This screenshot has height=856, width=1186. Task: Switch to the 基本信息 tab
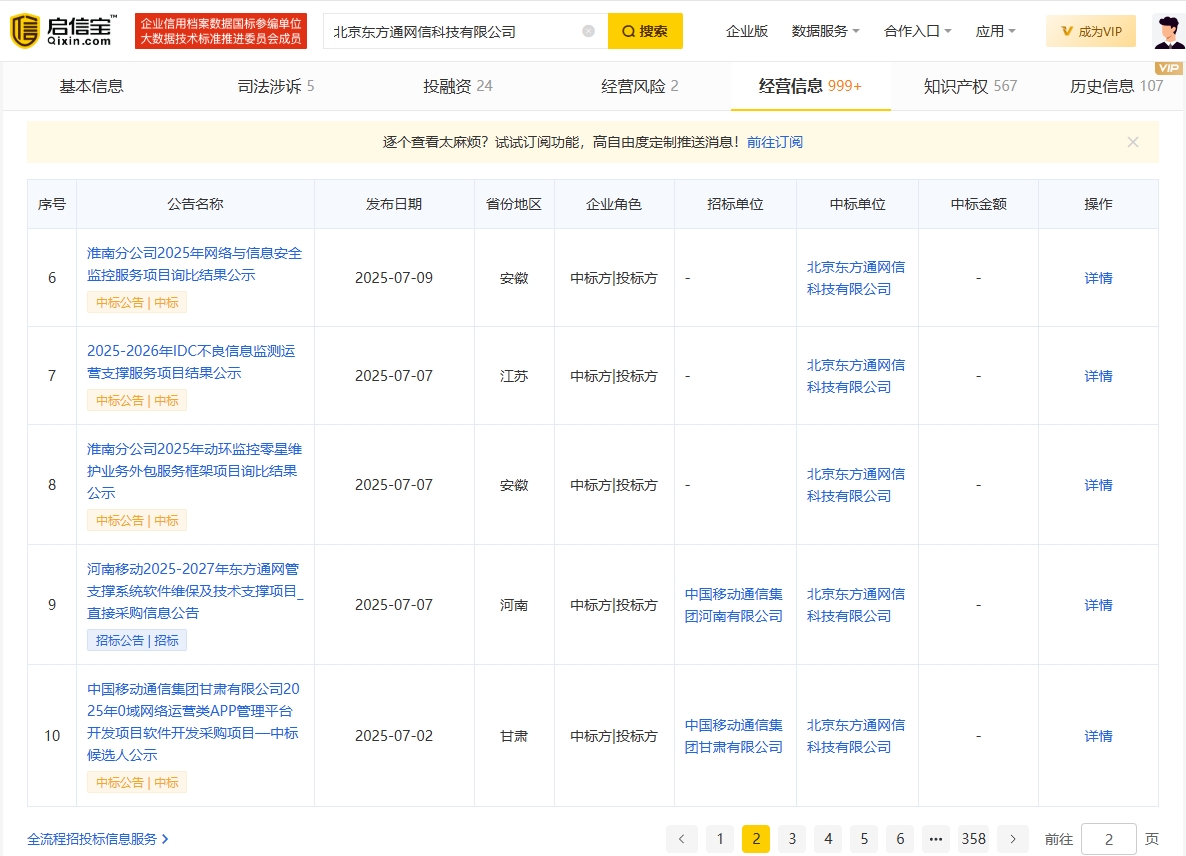(92, 86)
